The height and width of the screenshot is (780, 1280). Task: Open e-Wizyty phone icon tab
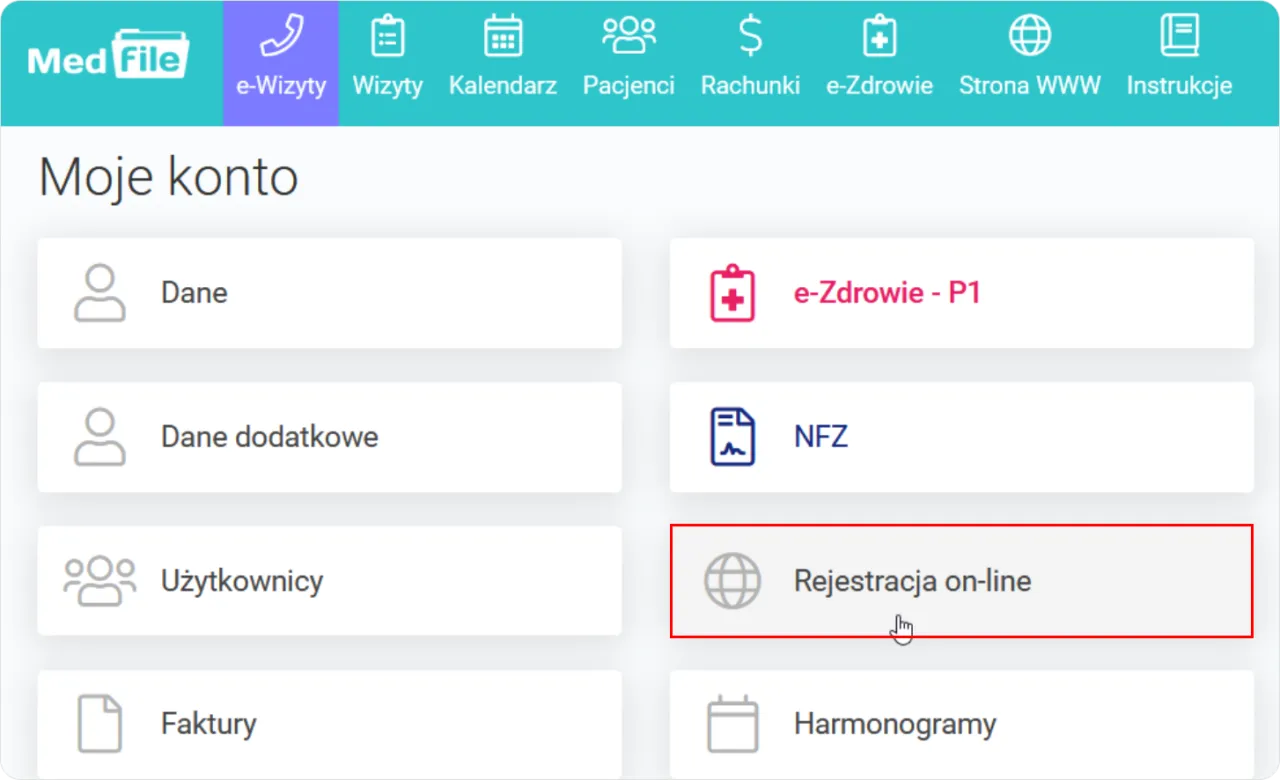(281, 37)
